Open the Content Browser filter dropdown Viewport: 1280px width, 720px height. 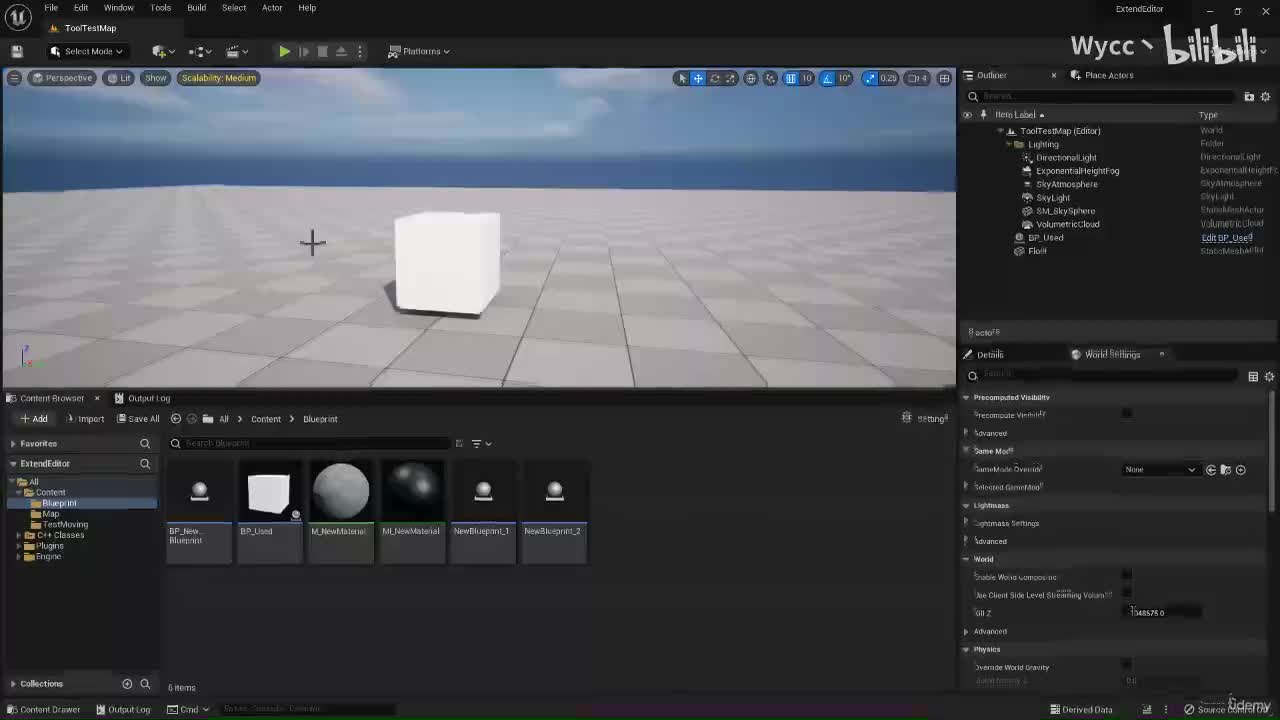click(481, 443)
